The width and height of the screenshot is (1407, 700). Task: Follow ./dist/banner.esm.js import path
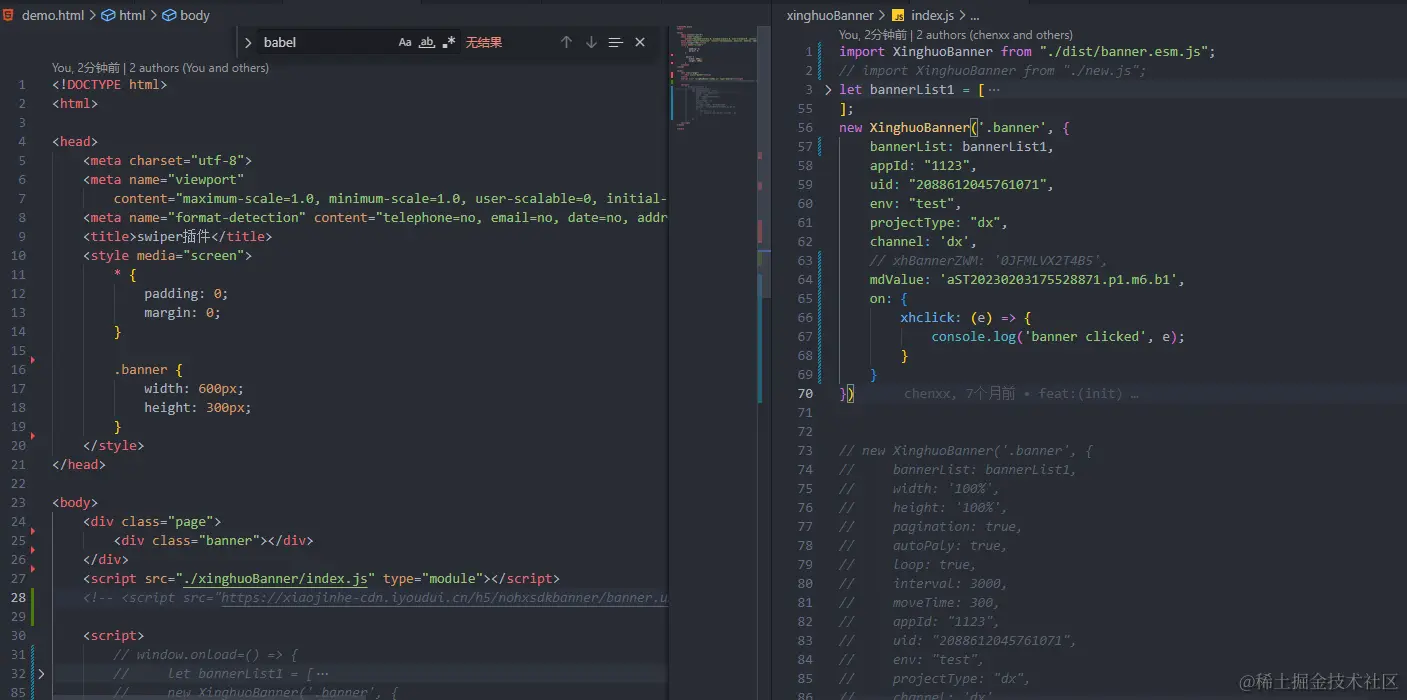[1124, 51]
